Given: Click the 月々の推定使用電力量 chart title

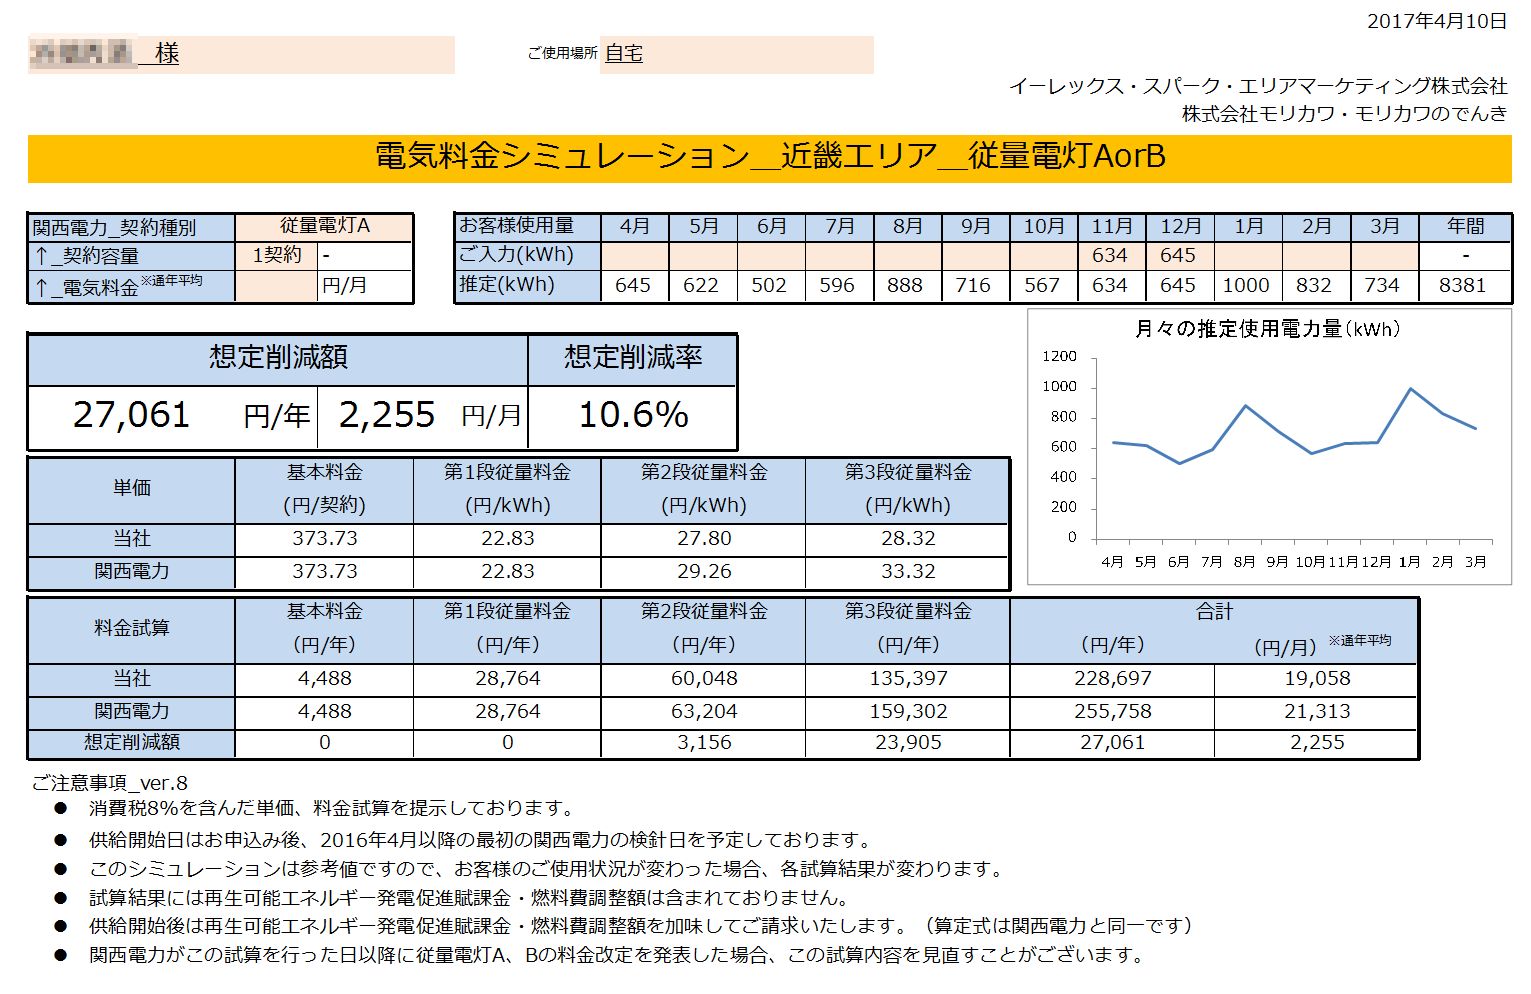Looking at the screenshot, I should point(1267,329).
